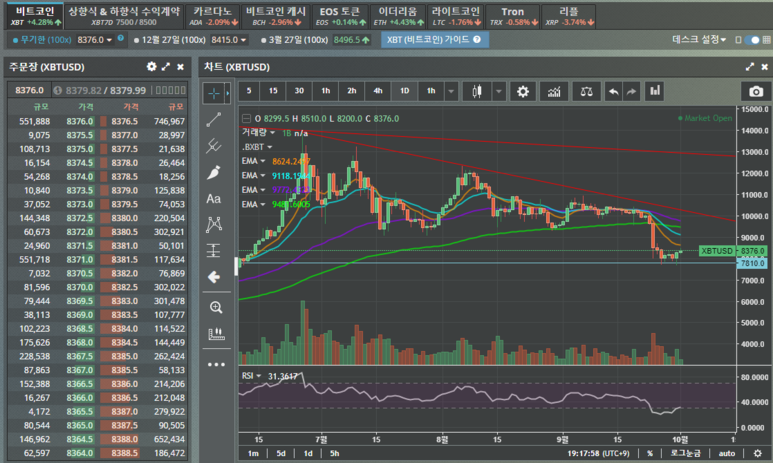773x463 pixels.
Task: Open perpetual 8376.0 contract dropdown
Action: click(95, 40)
